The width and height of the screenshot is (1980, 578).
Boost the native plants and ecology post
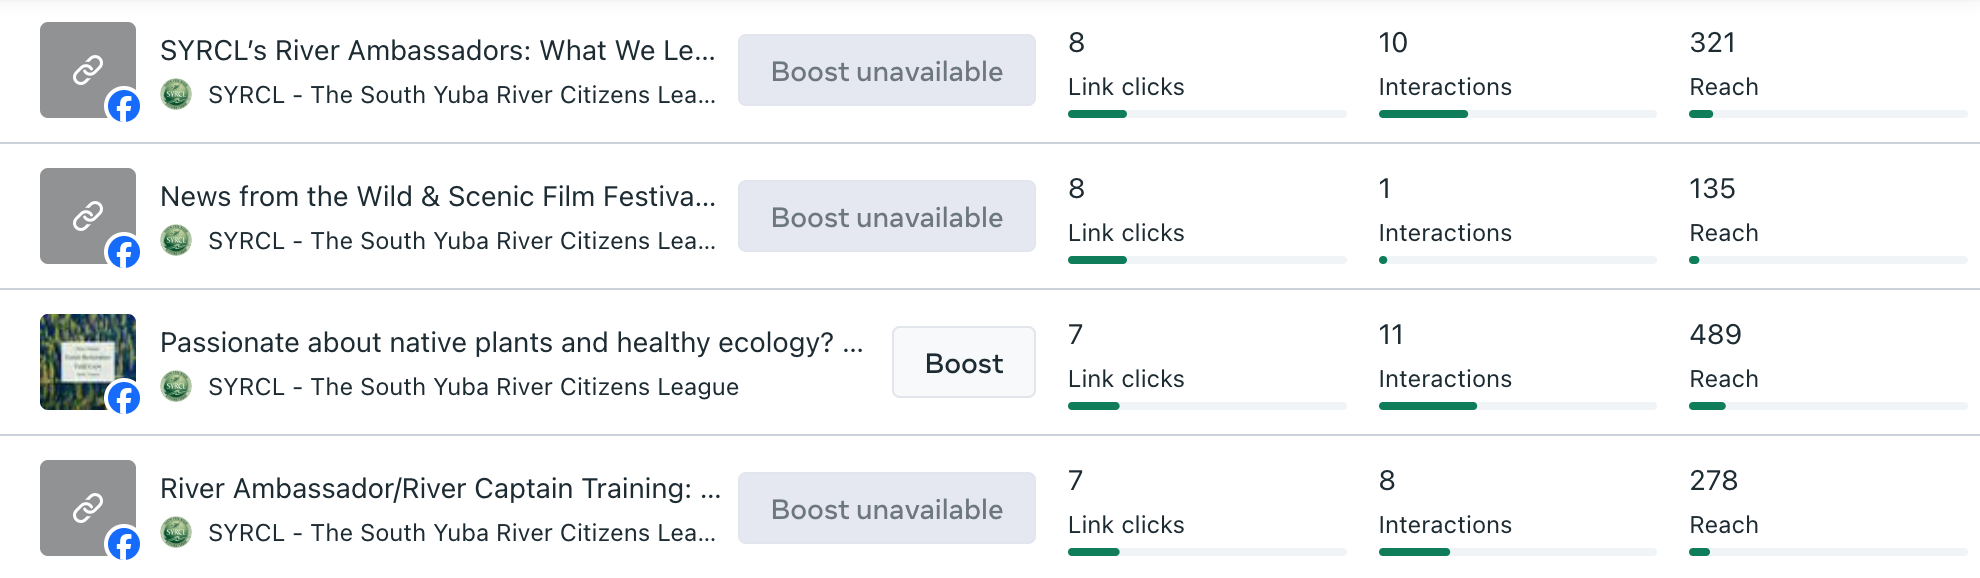[963, 363]
